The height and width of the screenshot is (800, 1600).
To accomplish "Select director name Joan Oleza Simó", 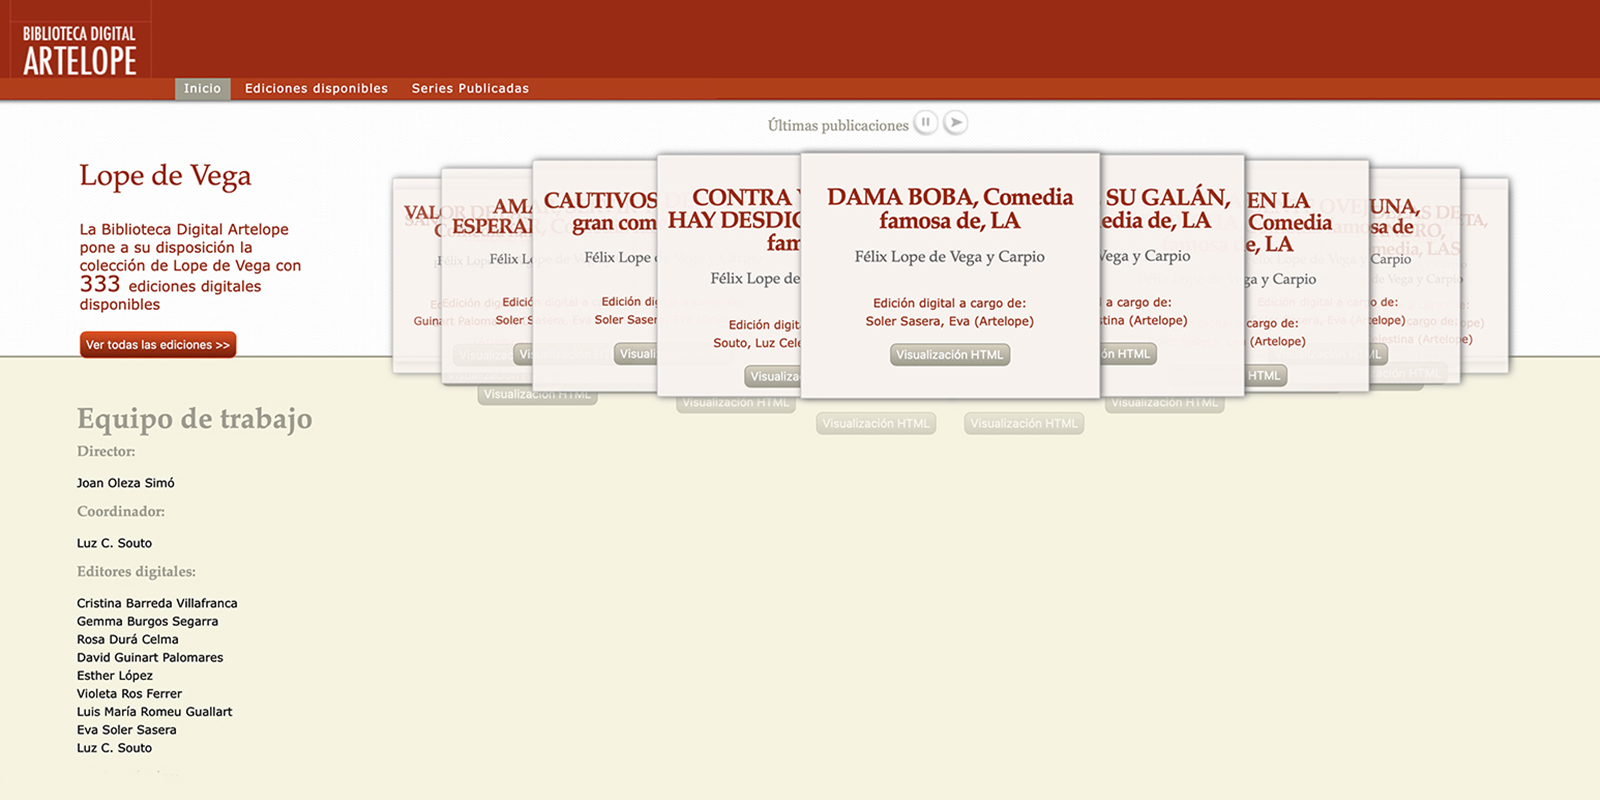I will pos(126,483).
